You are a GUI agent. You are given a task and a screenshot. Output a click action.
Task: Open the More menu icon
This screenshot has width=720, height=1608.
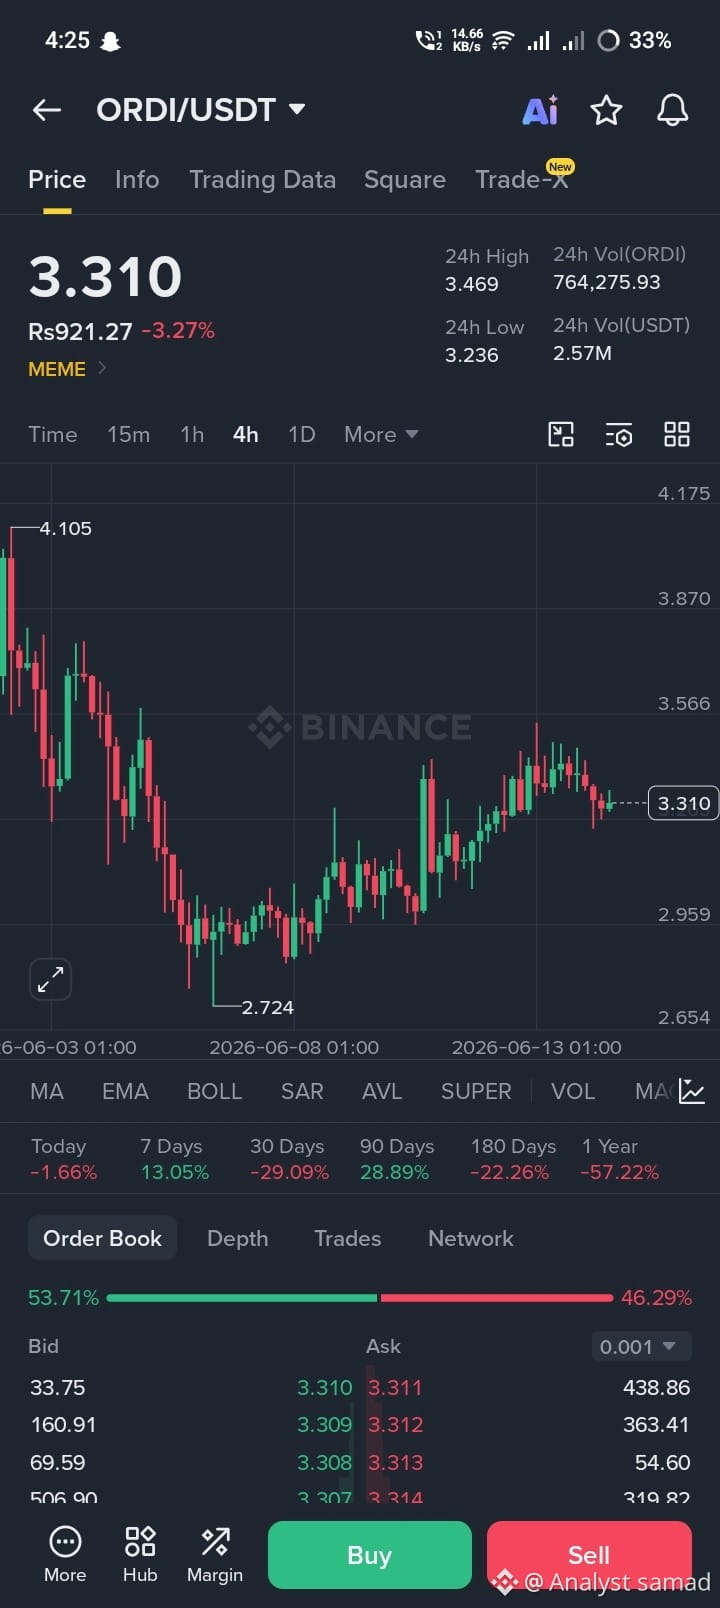(65, 1554)
